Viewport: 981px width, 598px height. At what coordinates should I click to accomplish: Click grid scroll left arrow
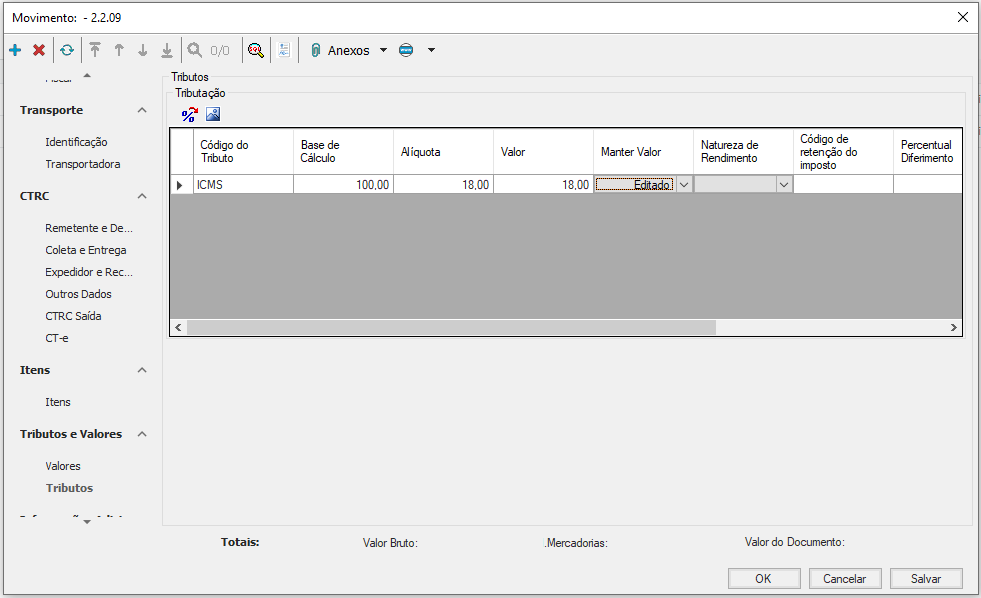pyautogui.click(x=178, y=327)
